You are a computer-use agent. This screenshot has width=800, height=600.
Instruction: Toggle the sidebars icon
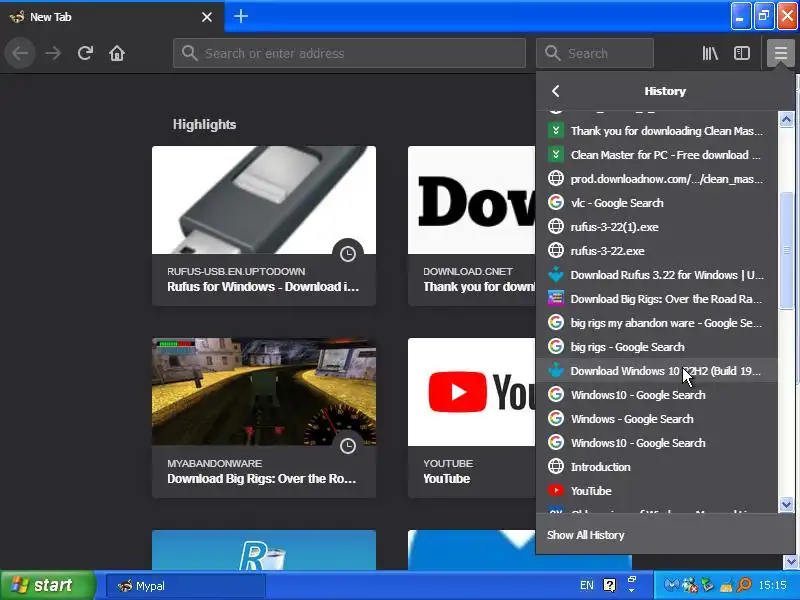click(742, 53)
